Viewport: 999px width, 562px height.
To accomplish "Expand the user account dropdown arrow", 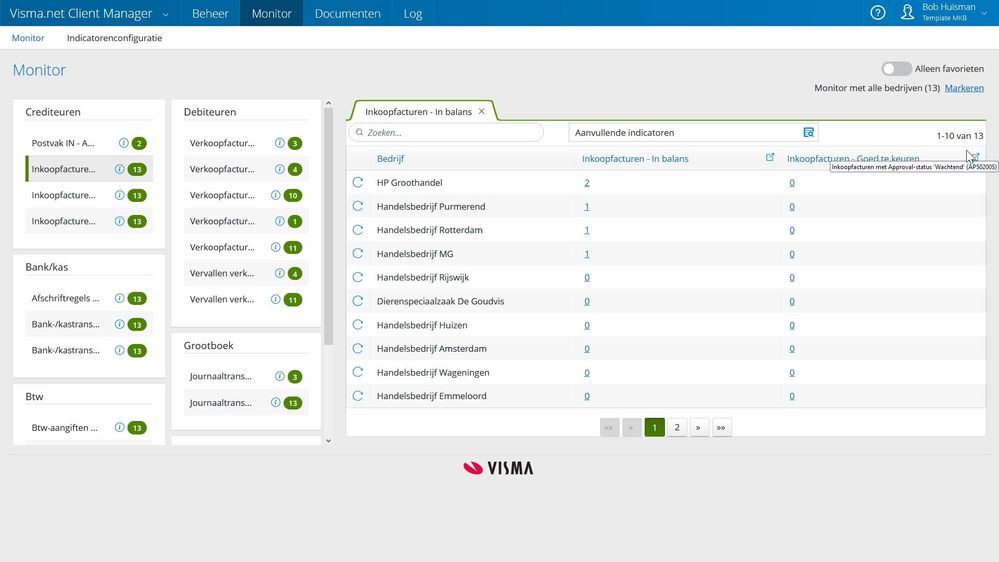I will point(984,13).
